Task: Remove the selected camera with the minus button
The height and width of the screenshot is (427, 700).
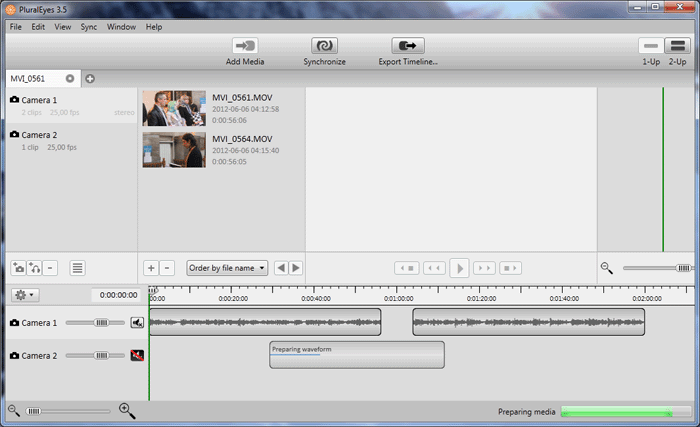Action: (x=50, y=268)
